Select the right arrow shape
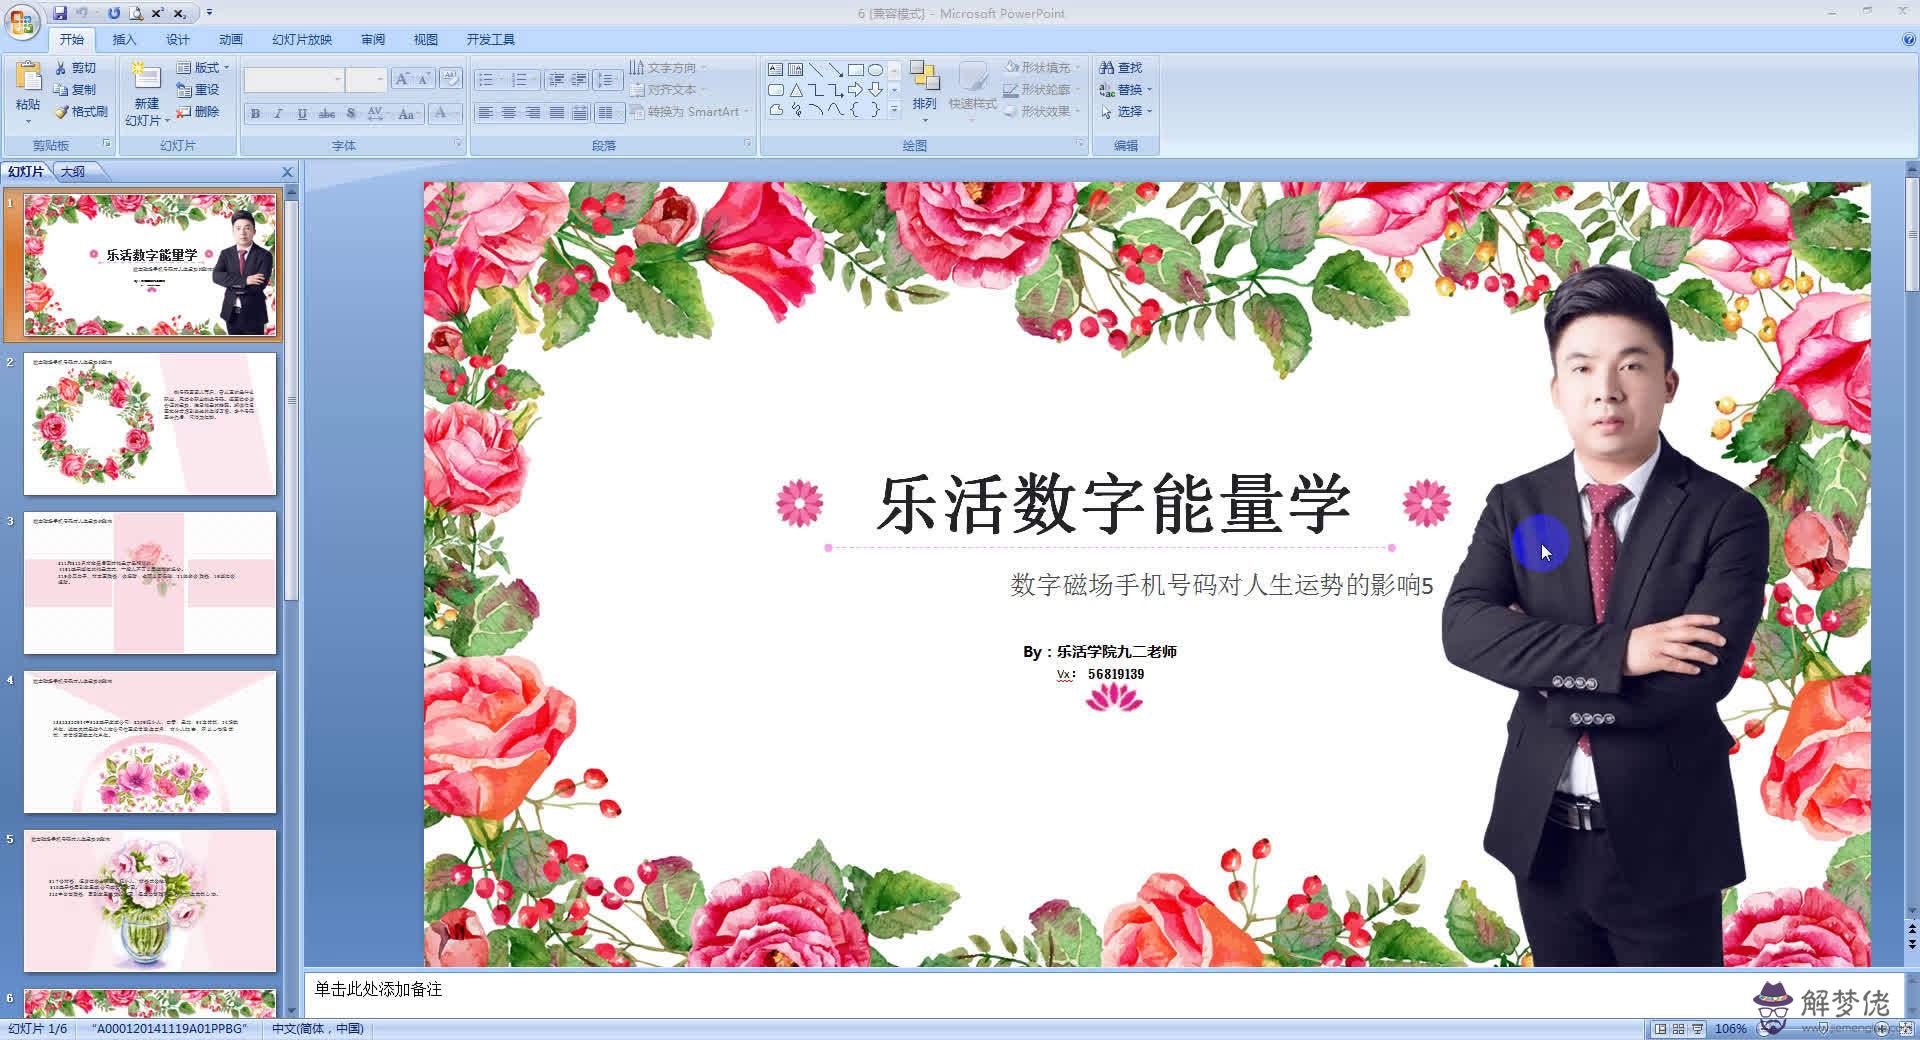 click(855, 90)
